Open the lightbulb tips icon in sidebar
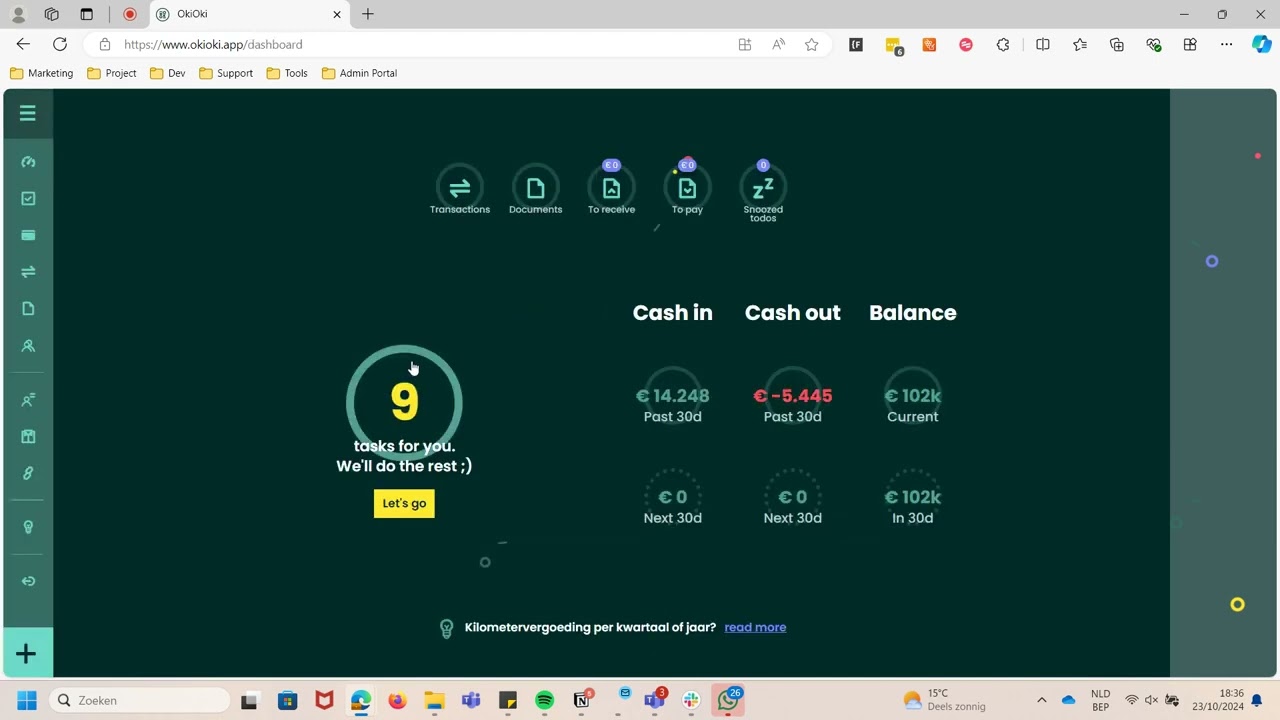Image resolution: width=1280 pixels, height=720 pixels. point(28,527)
